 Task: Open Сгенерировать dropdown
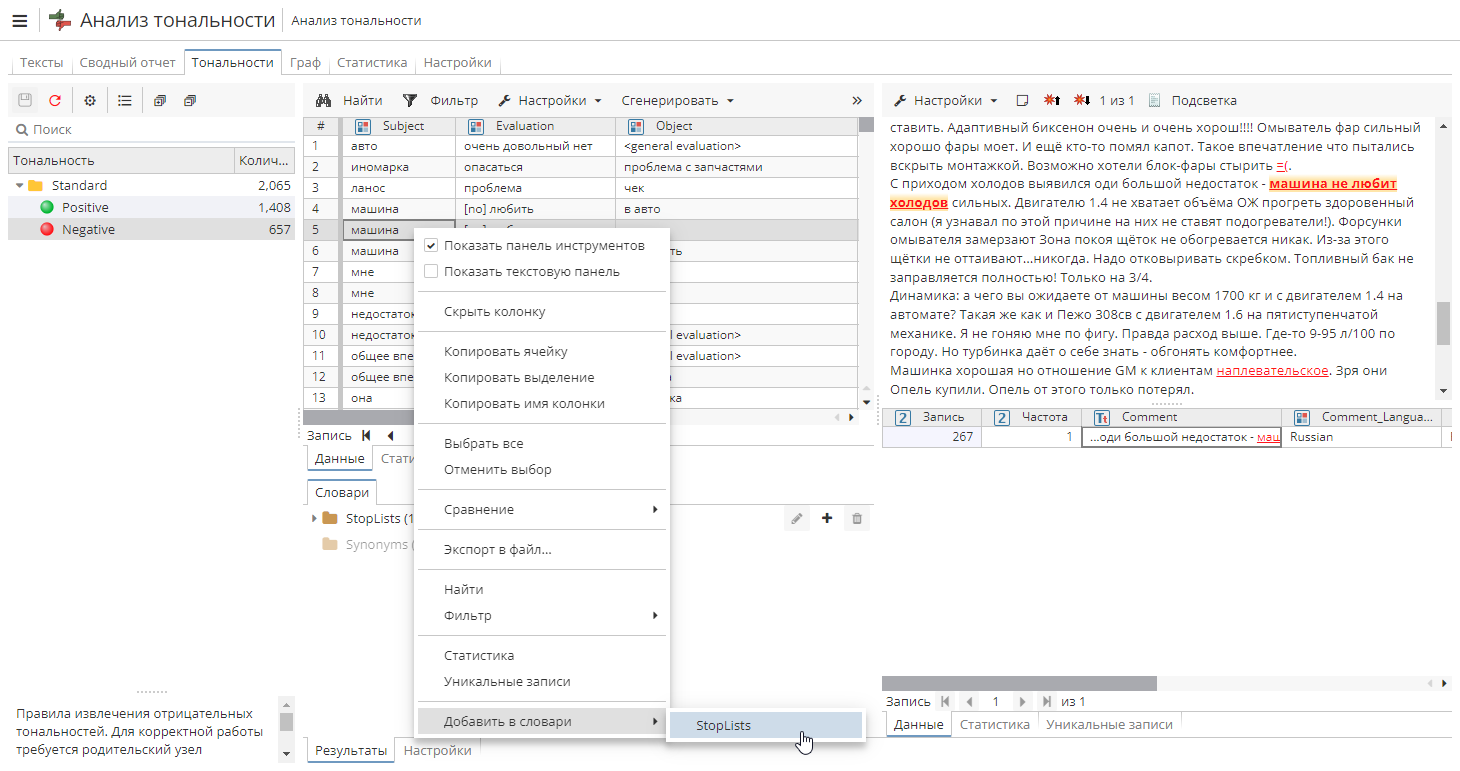[677, 100]
